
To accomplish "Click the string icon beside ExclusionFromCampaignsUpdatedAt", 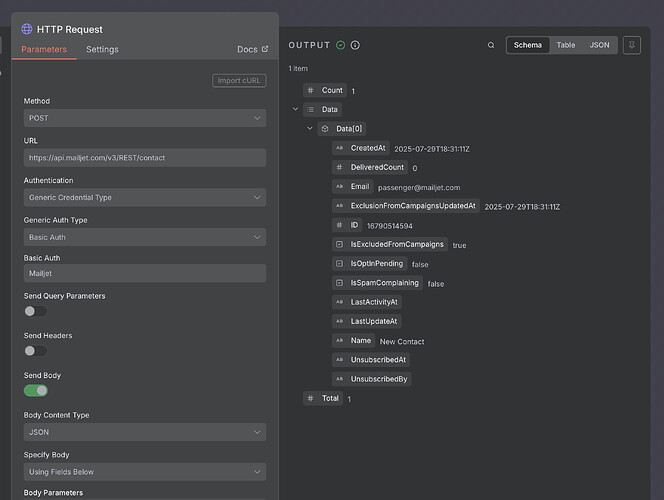I will point(339,206).
